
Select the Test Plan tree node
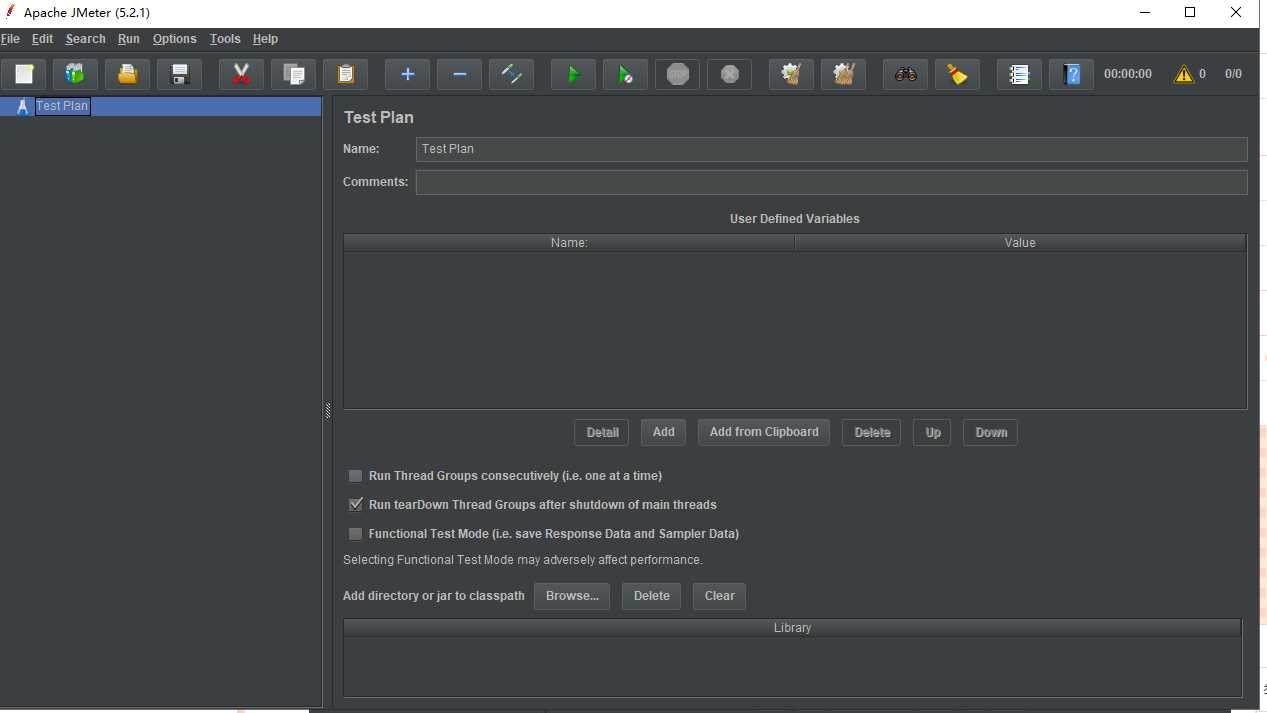click(x=62, y=106)
